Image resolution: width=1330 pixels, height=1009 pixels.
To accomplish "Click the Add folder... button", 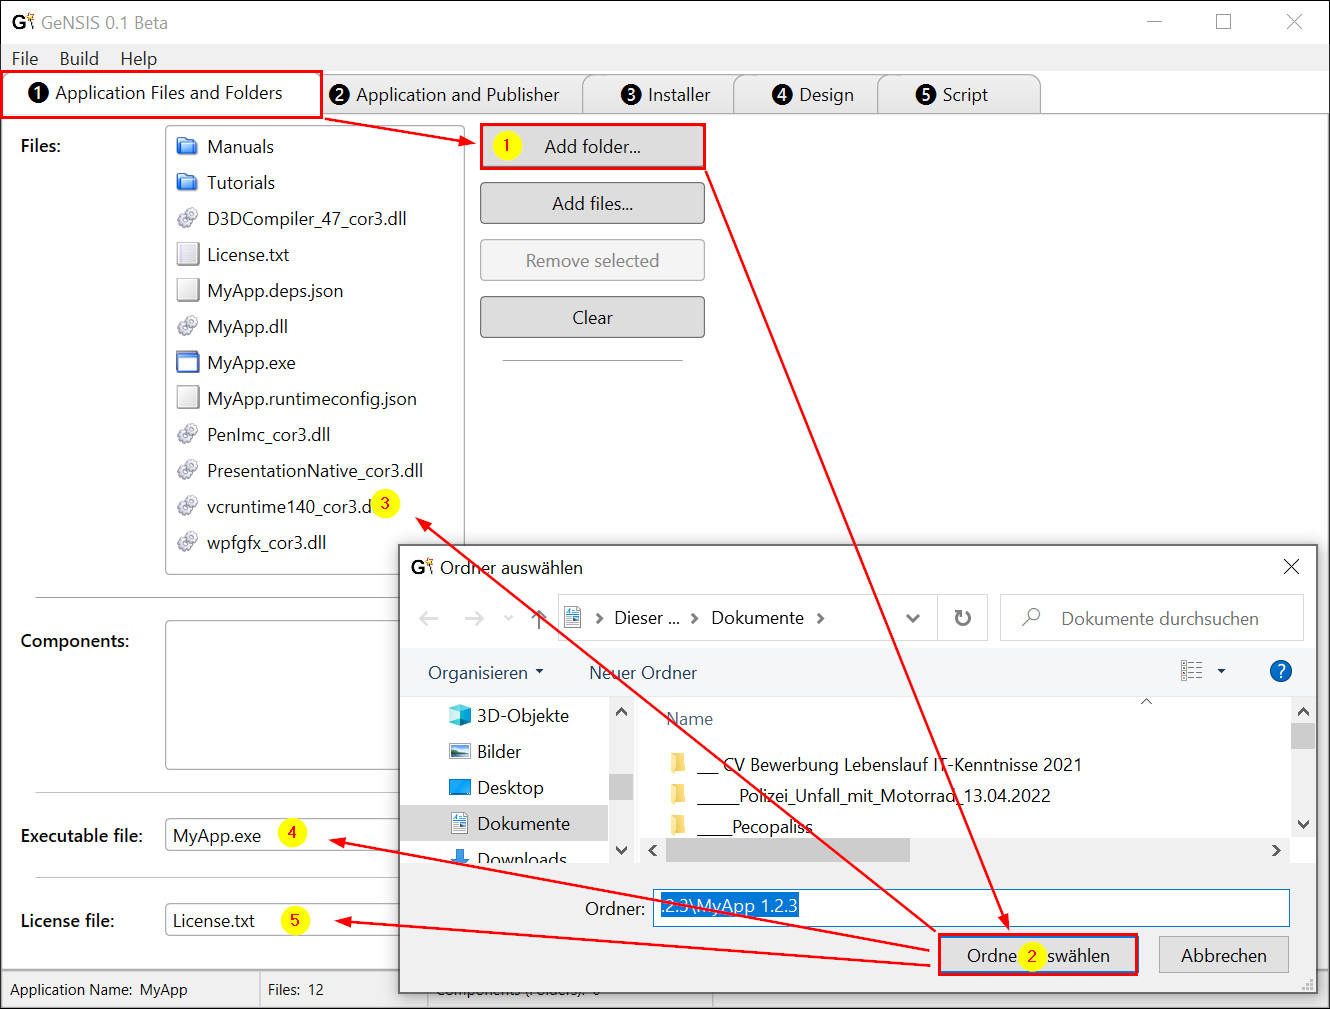I will 592,146.
